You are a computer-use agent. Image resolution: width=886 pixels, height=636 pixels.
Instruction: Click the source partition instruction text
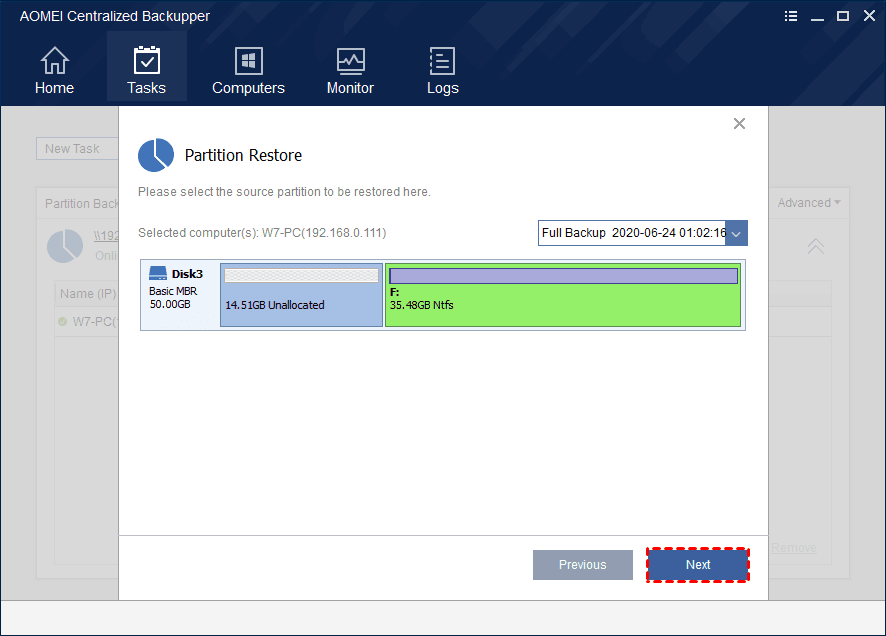coord(284,192)
